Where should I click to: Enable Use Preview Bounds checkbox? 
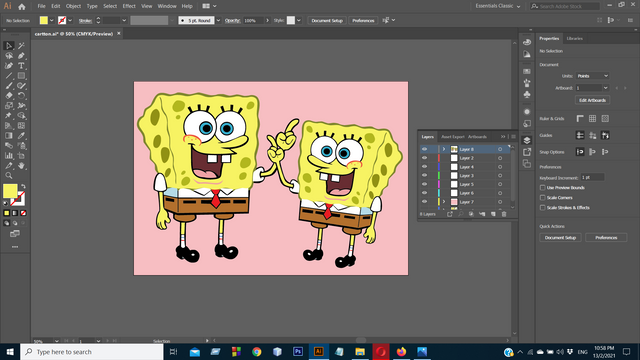[542, 188]
